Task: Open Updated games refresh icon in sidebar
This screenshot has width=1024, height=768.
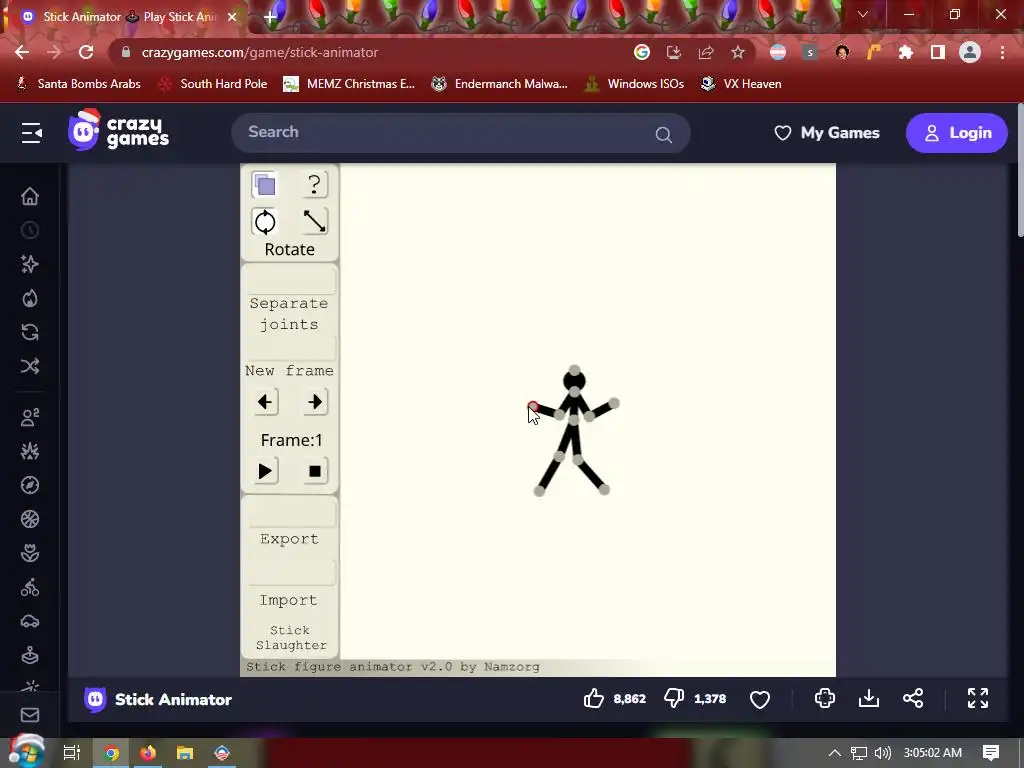Action: tap(30, 332)
